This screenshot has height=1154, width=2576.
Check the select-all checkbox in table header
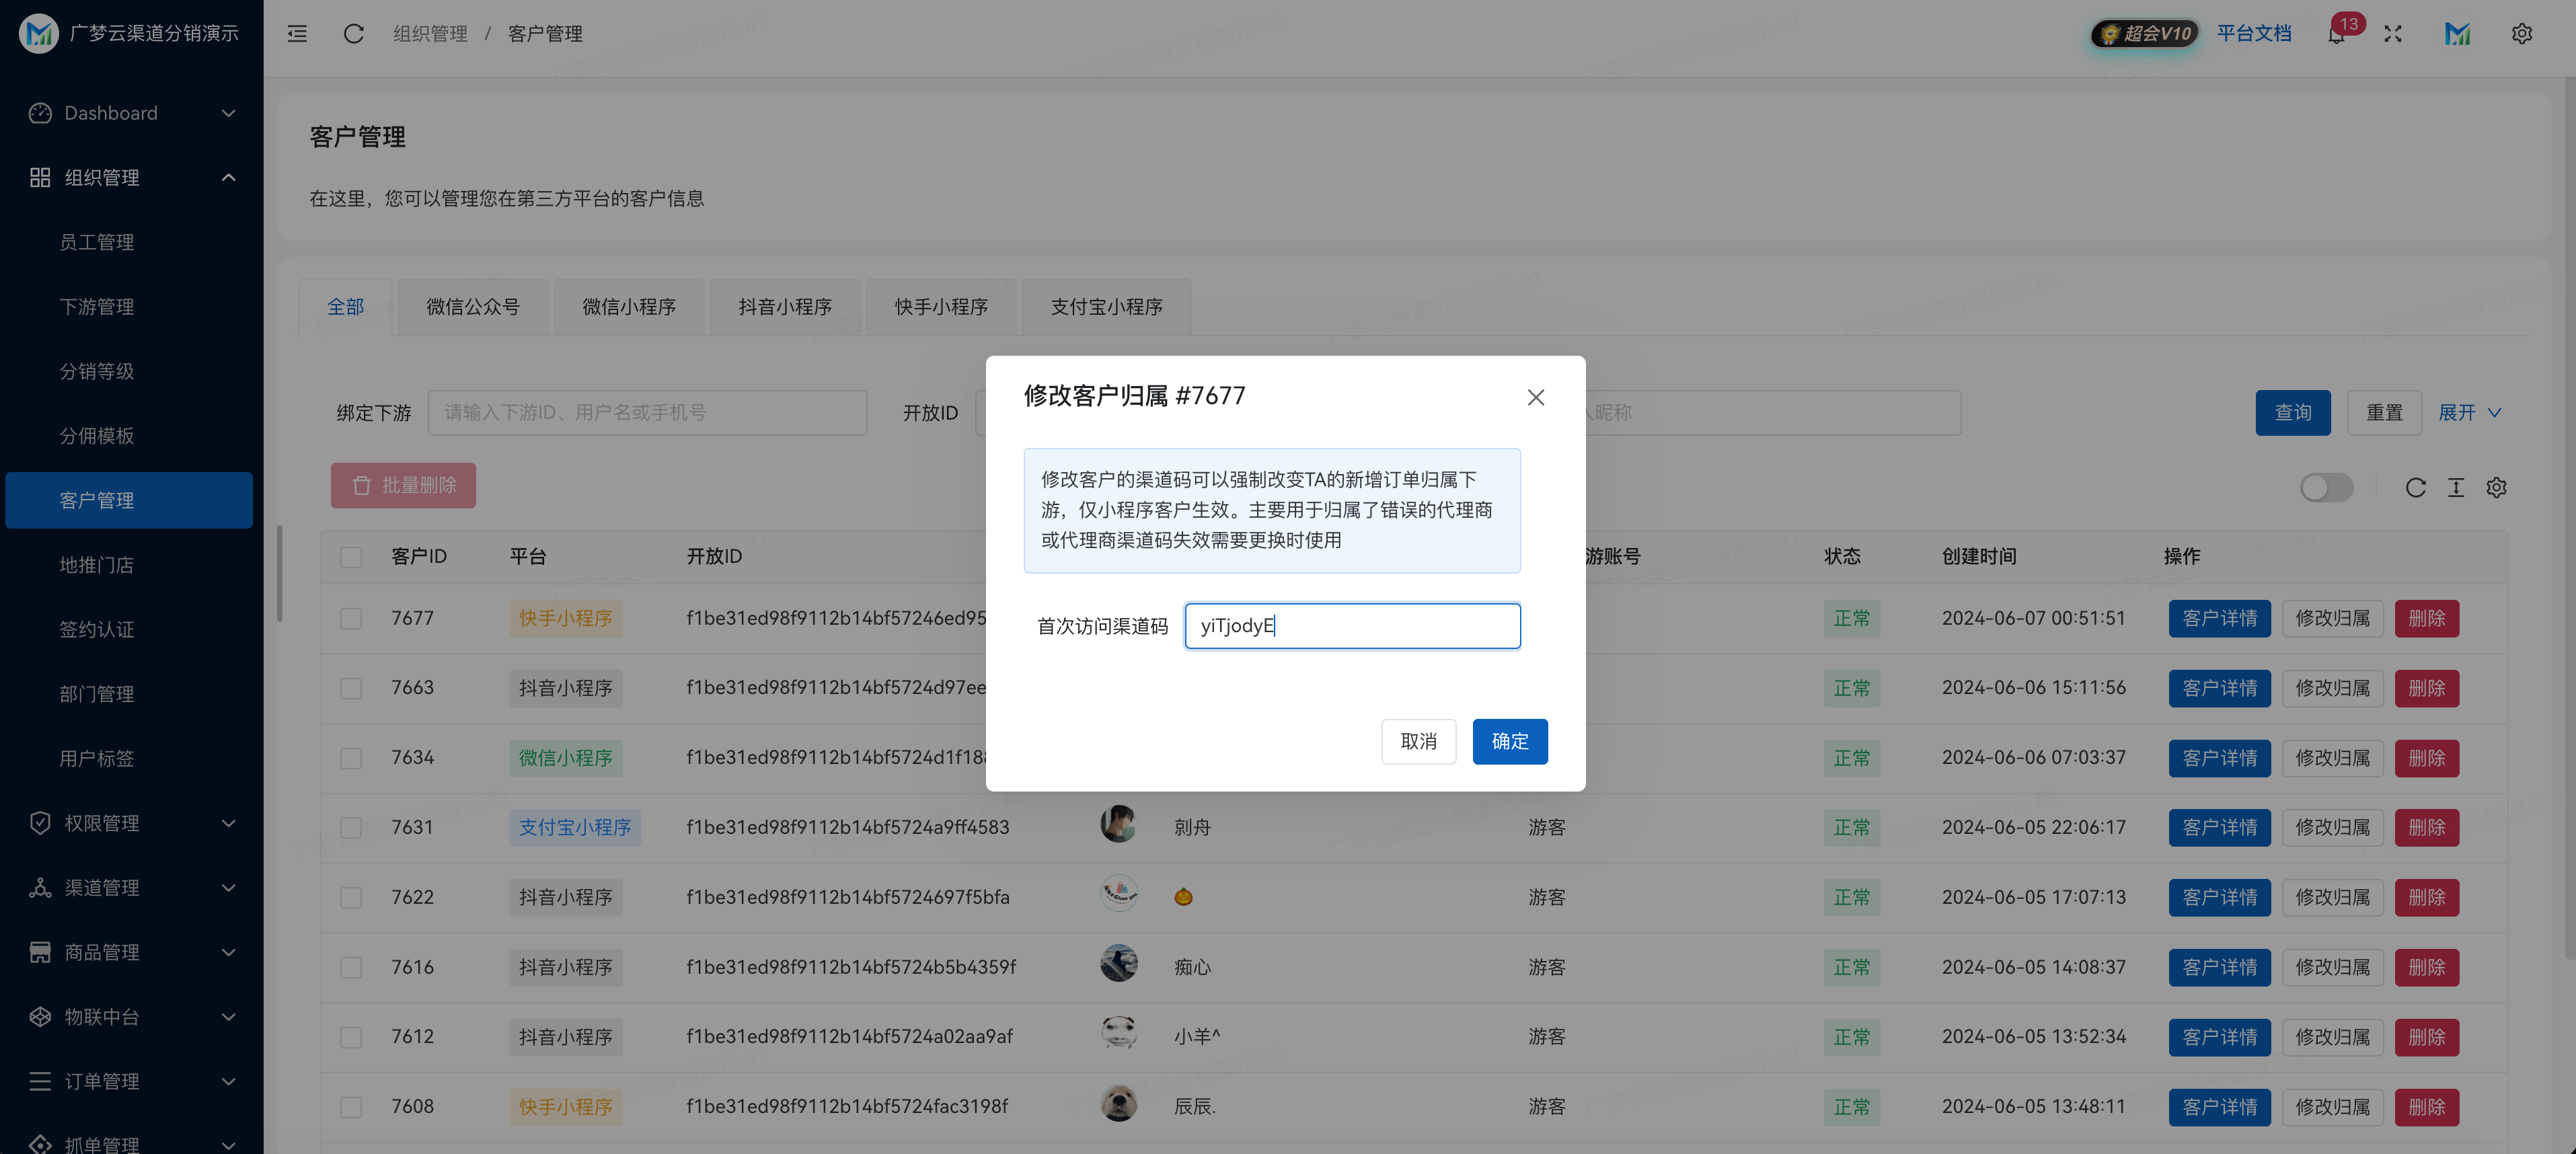350,557
